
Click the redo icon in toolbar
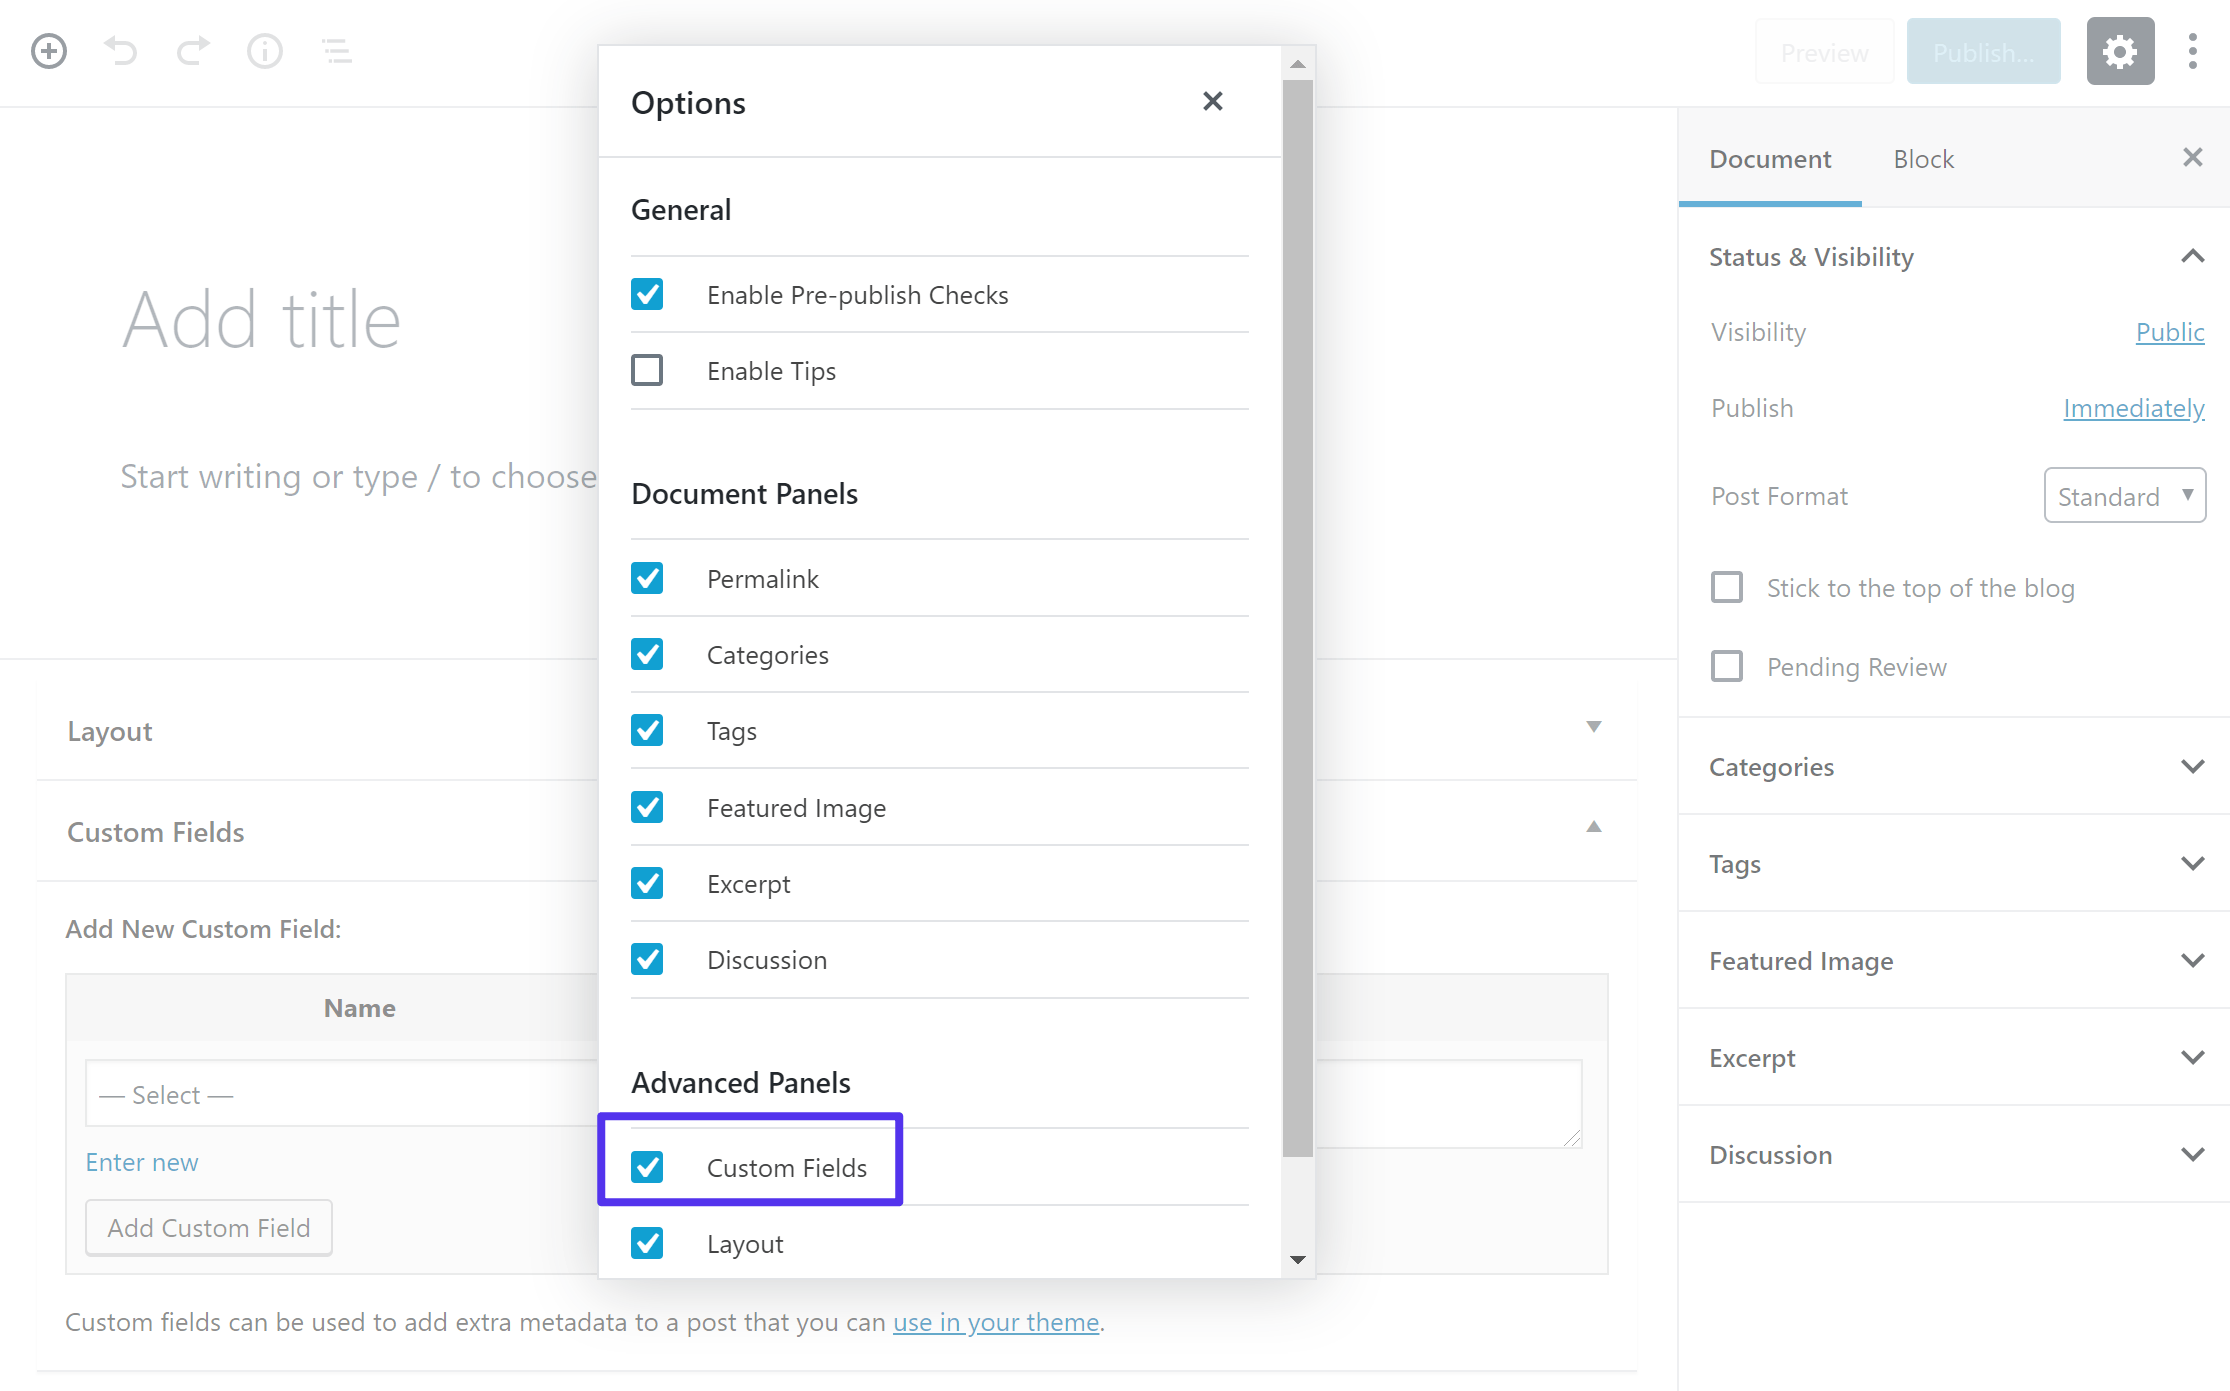tap(191, 50)
